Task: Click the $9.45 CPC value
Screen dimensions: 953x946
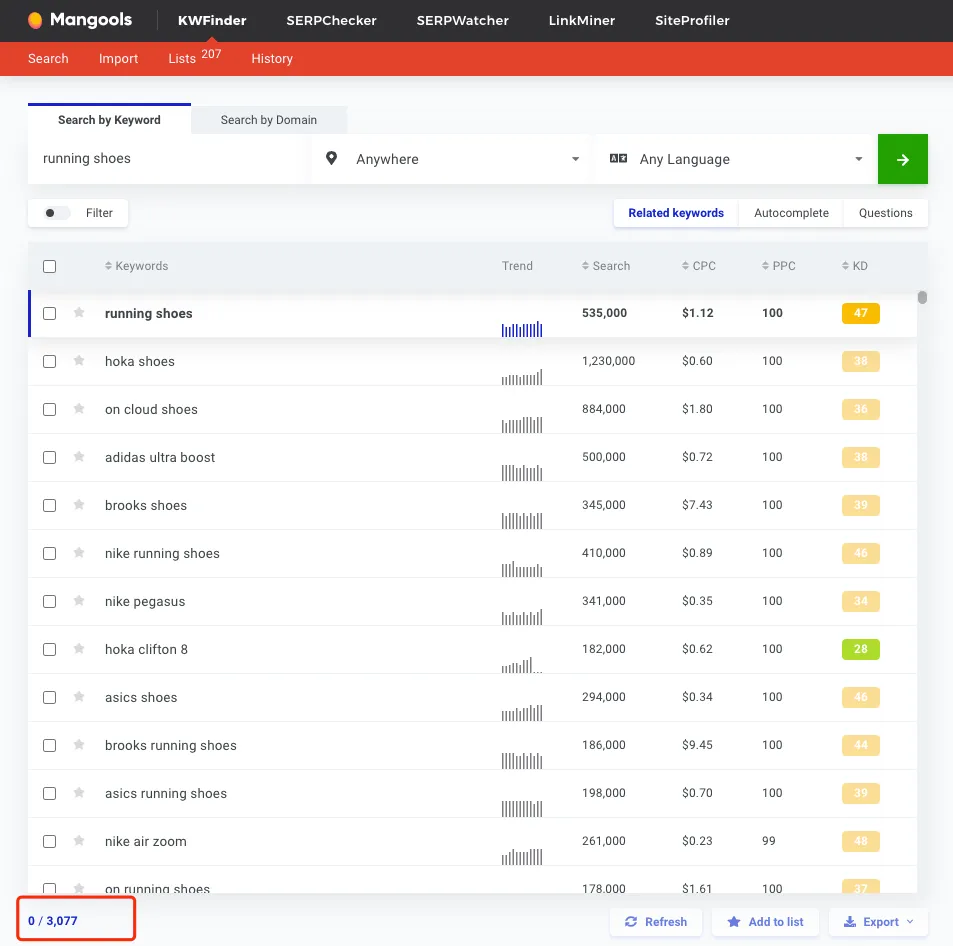Action: (x=697, y=745)
